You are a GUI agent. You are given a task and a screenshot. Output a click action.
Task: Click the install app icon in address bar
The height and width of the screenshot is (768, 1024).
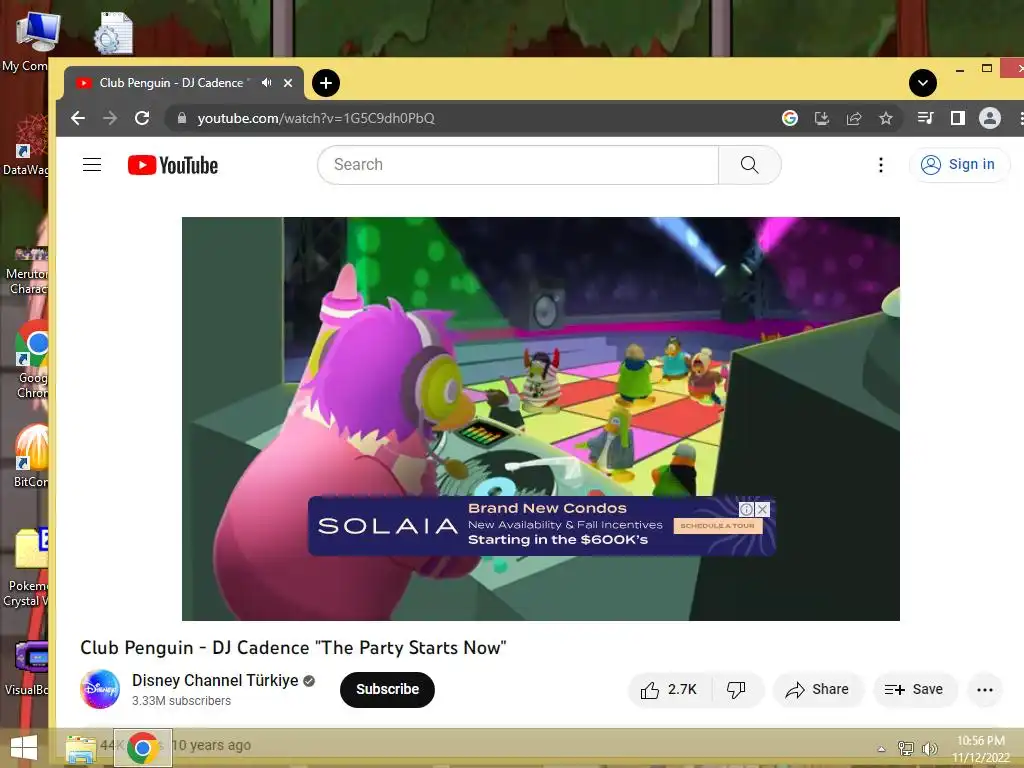pyautogui.click(x=822, y=118)
